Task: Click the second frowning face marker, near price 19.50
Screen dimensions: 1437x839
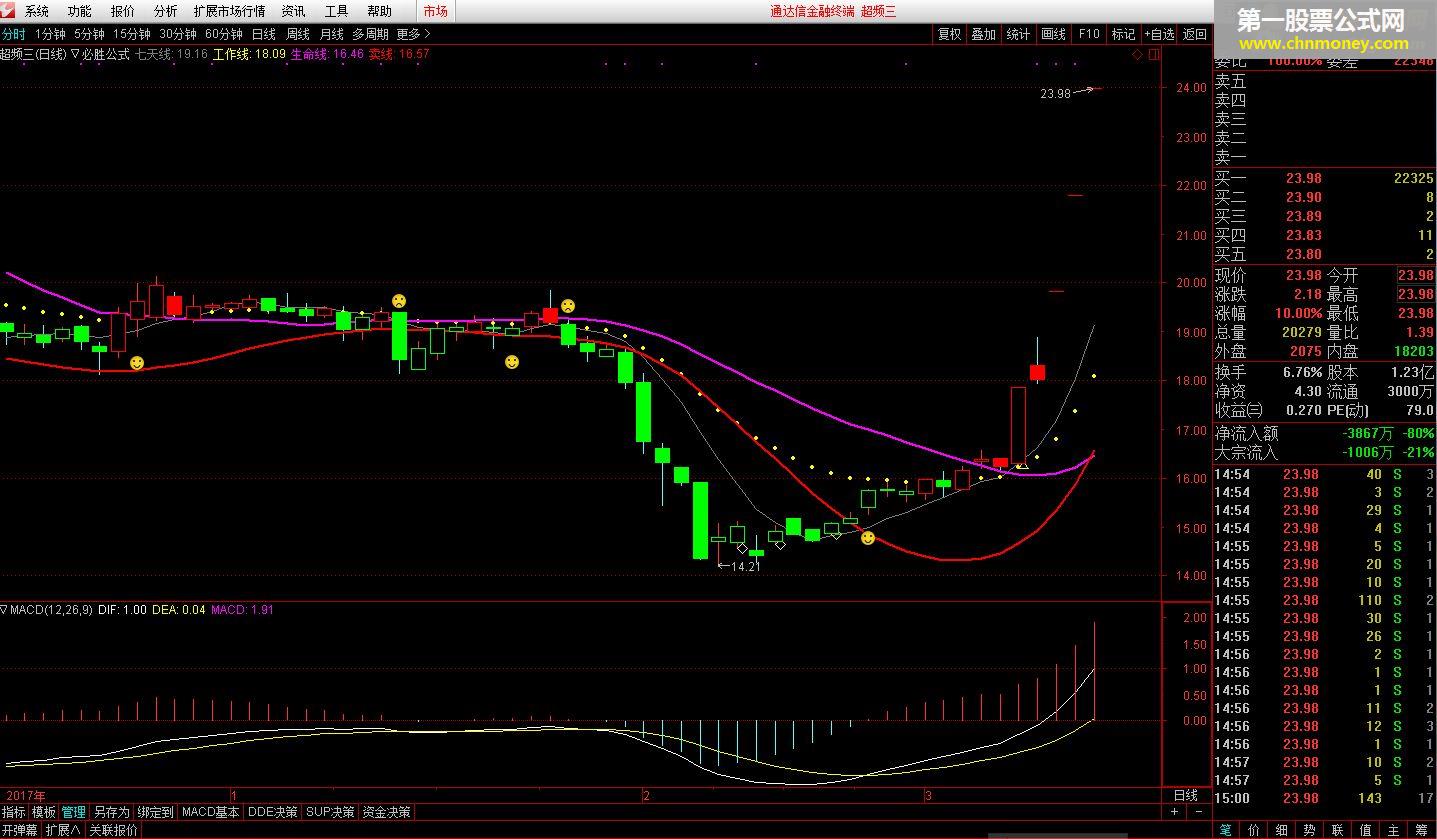Action: (568, 305)
